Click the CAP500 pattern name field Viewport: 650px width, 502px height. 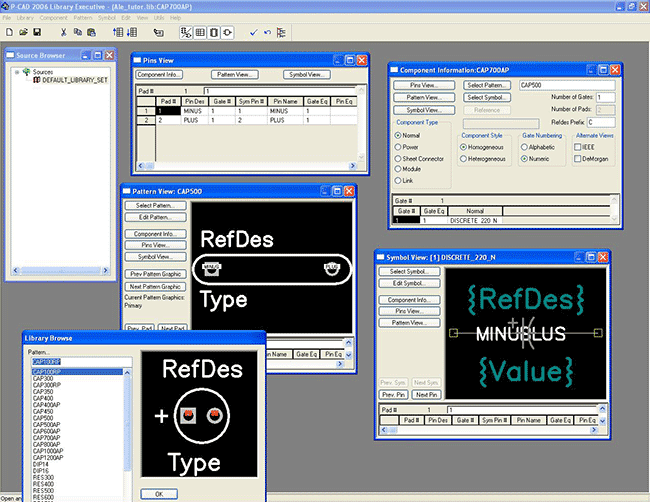pyautogui.click(x=567, y=85)
